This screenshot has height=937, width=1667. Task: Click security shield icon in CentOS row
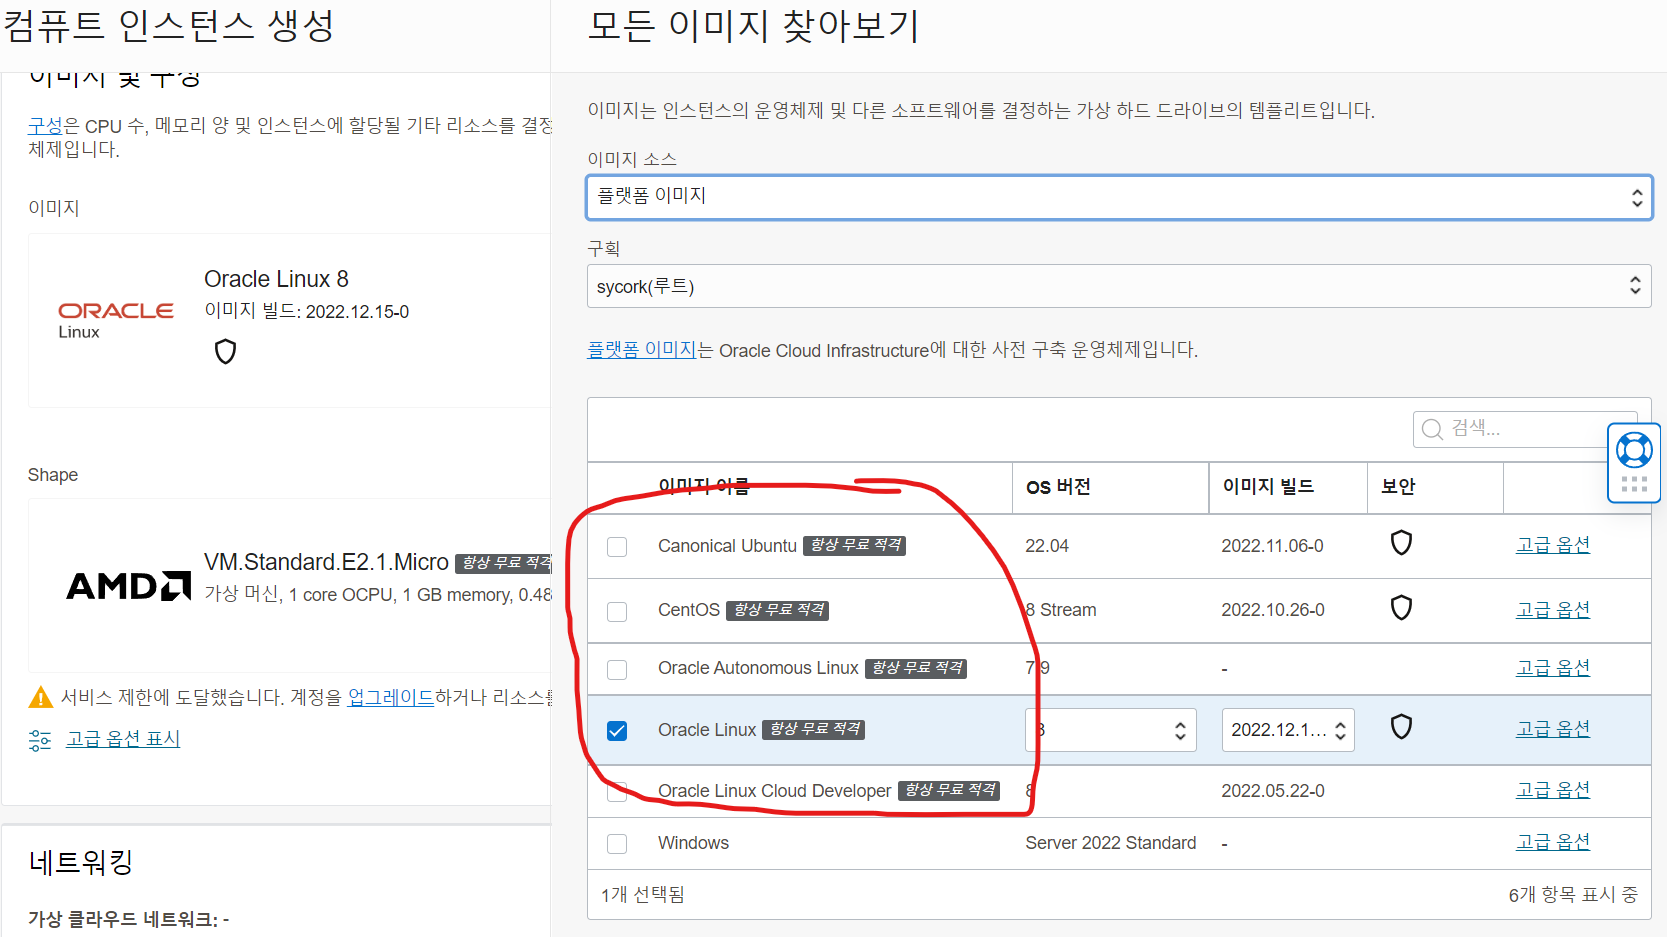(1401, 608)
